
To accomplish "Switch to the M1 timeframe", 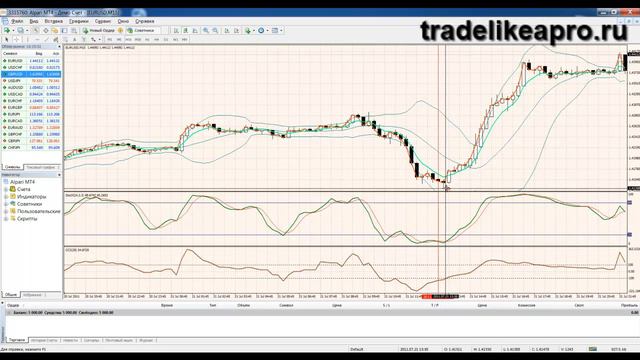I will (x=109, y=40).
